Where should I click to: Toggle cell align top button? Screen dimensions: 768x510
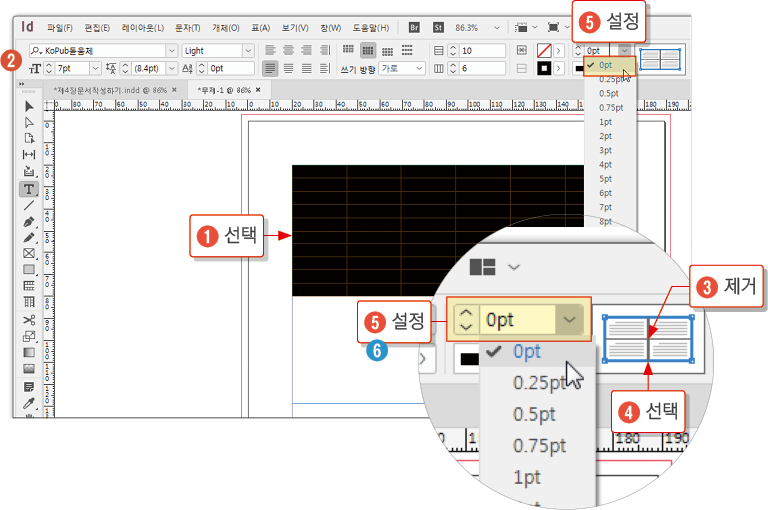[x=348, y=50]
